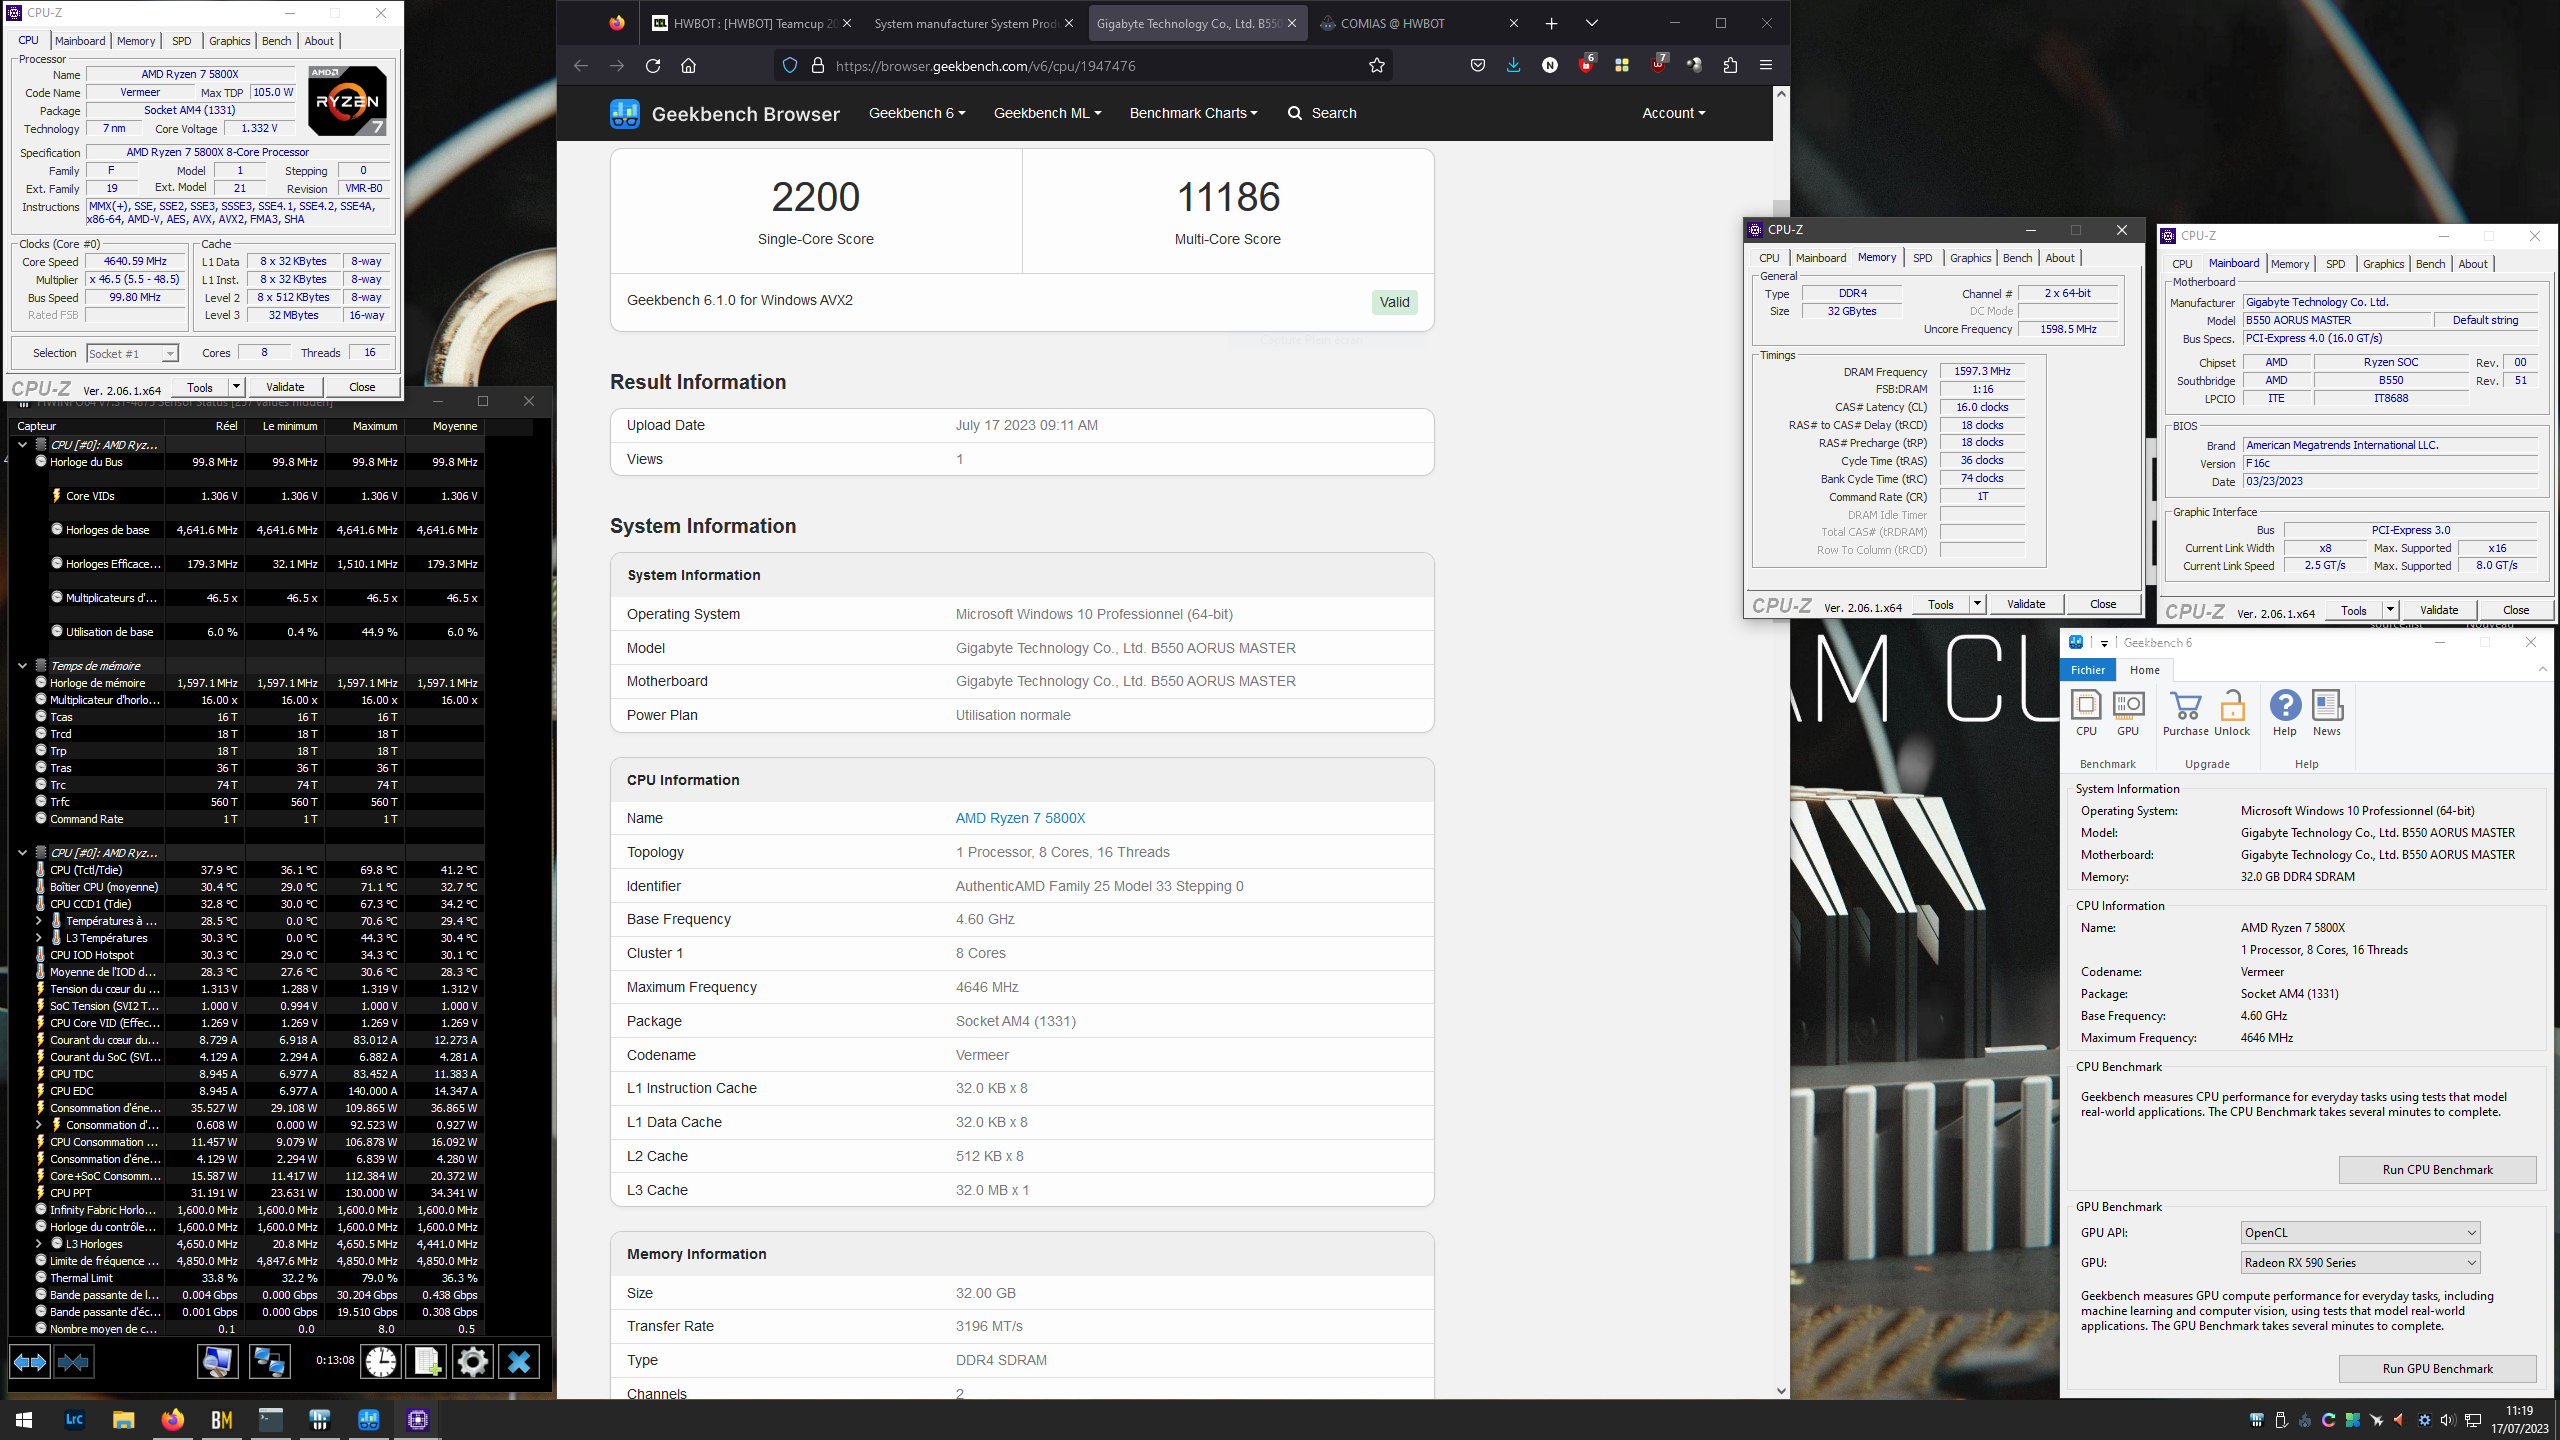Click Run CPU Benchmark button
Image resolution: width=2560 pixels, height=1440 pixels.
2437,1170
